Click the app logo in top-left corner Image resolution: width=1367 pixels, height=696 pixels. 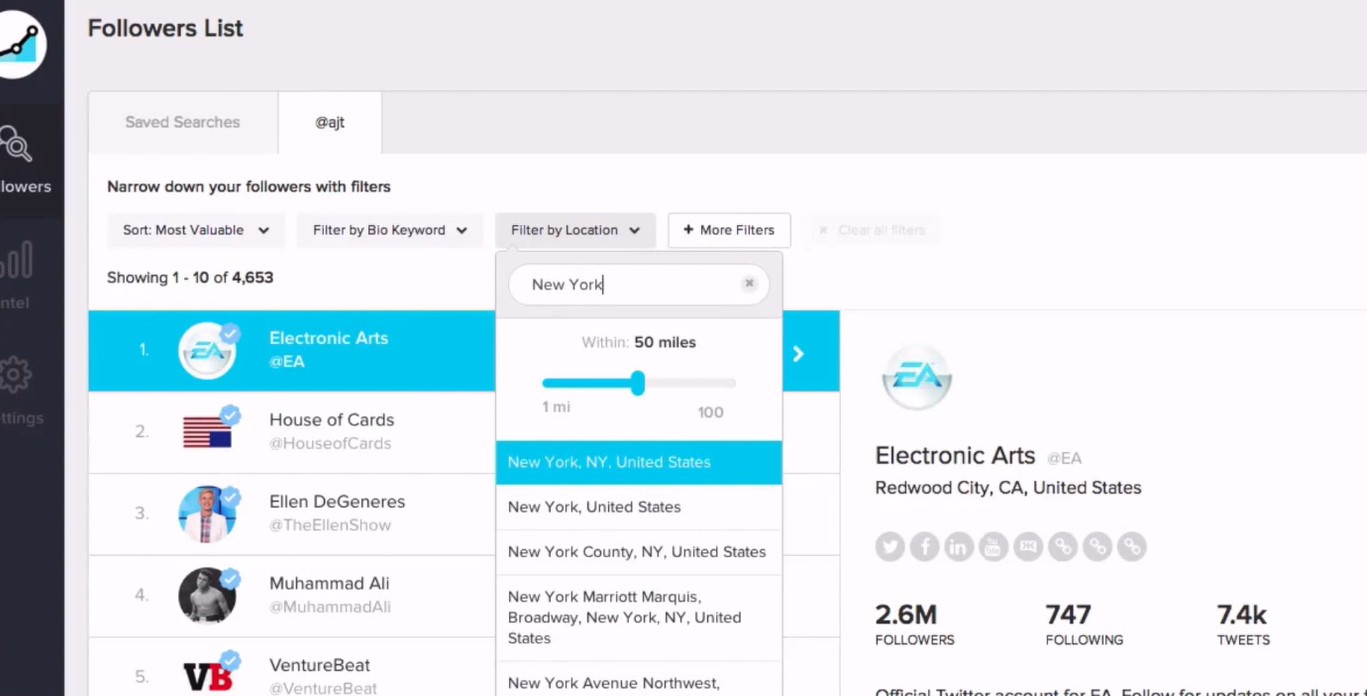tap(22, 45)
